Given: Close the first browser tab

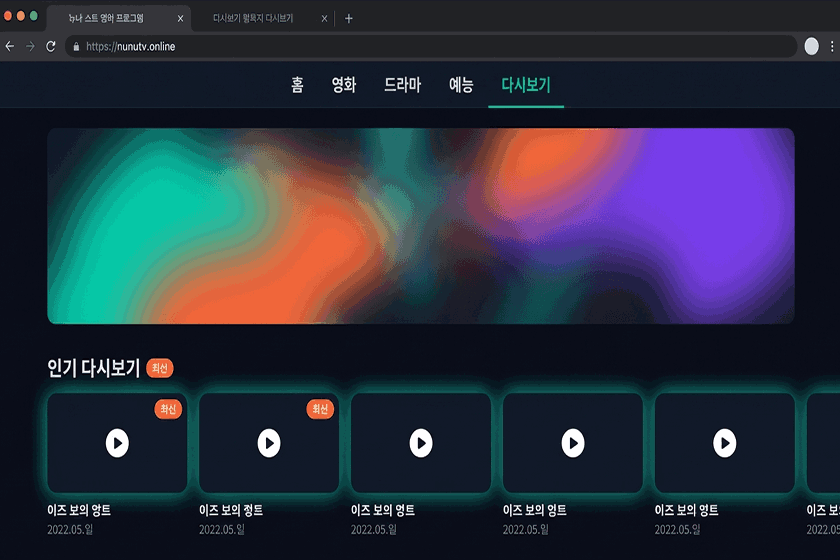Looking at the screenshot, I should [x=180, y=18].
